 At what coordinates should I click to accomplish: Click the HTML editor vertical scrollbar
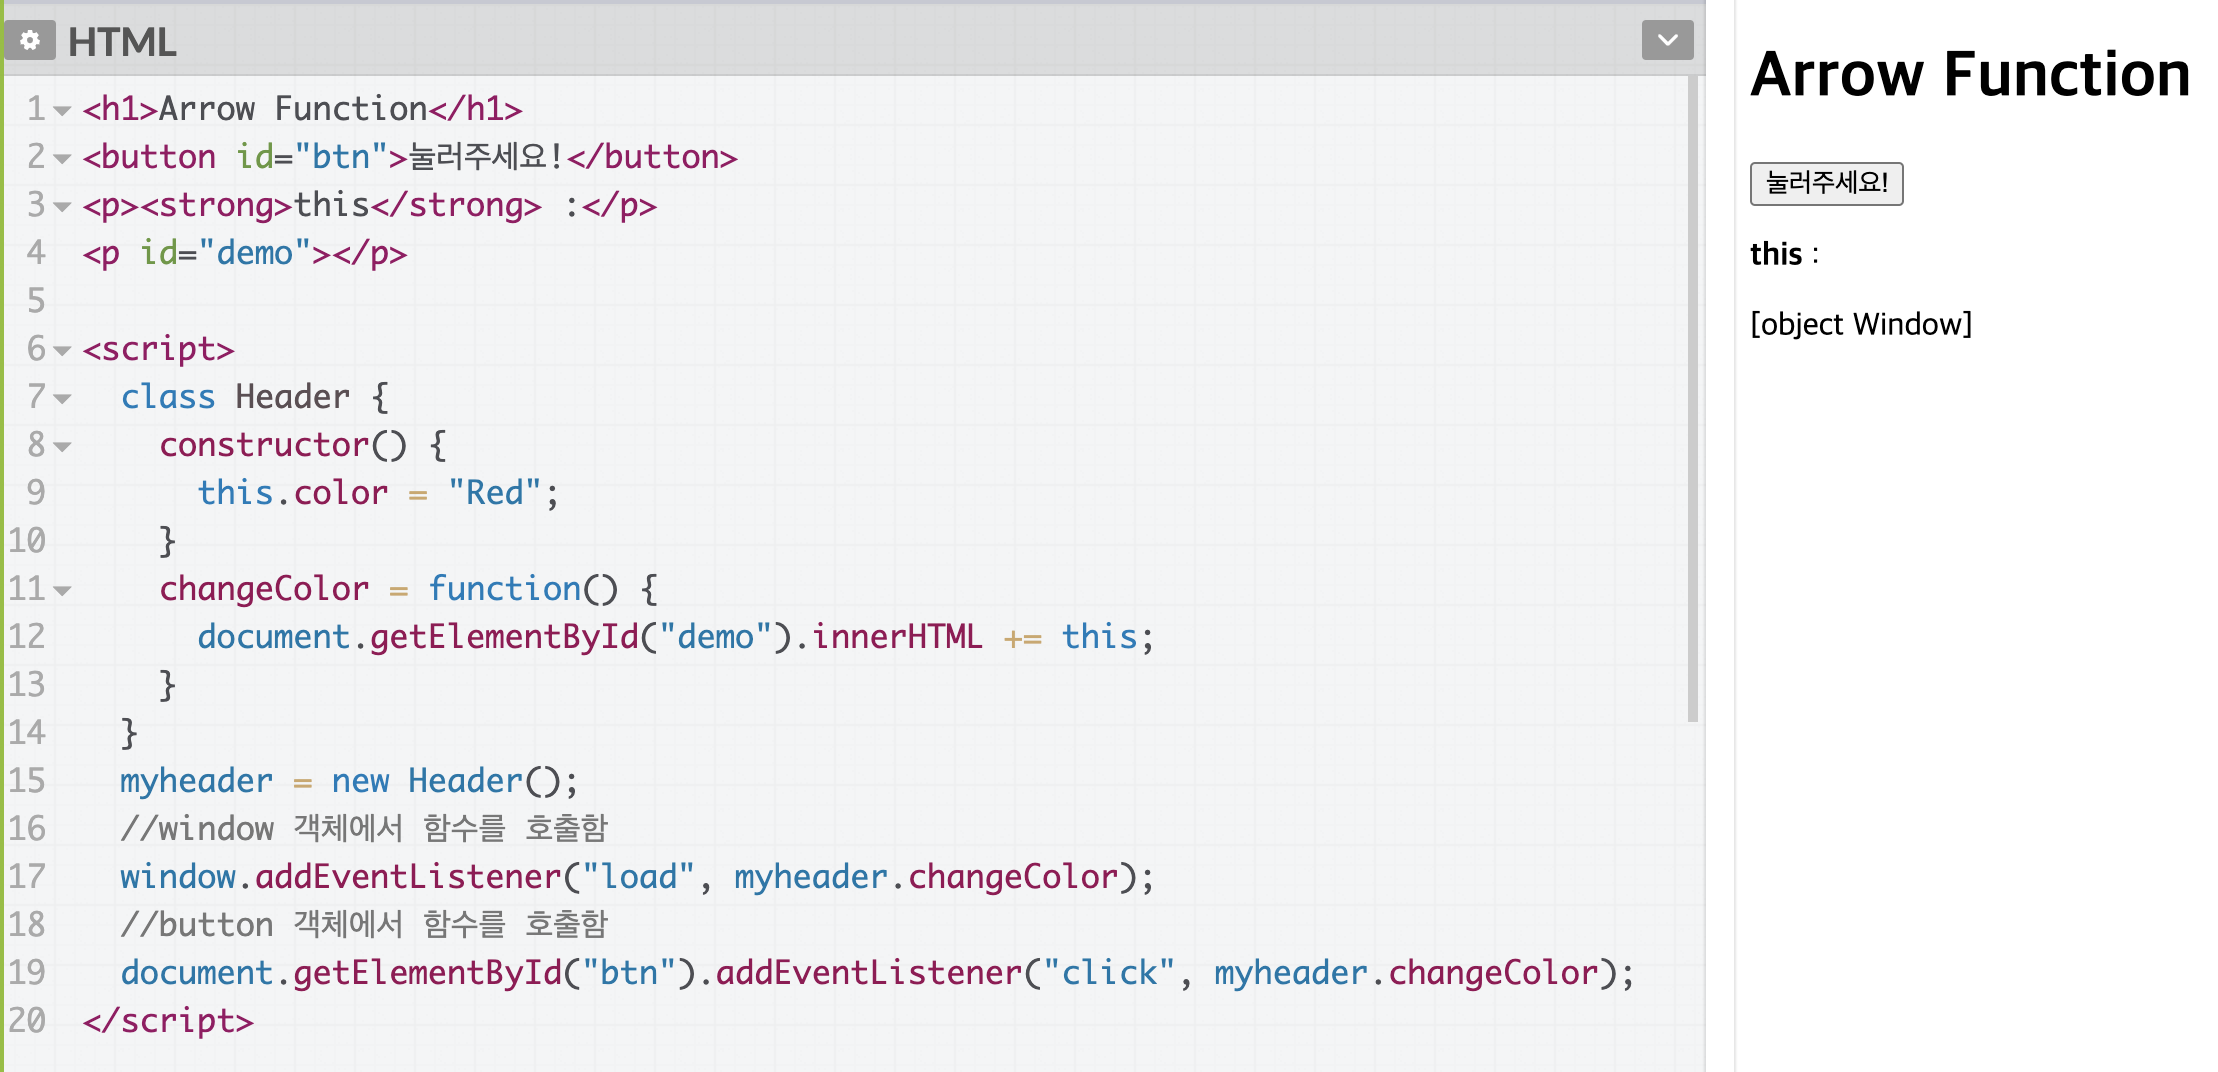pos(1692,400)
